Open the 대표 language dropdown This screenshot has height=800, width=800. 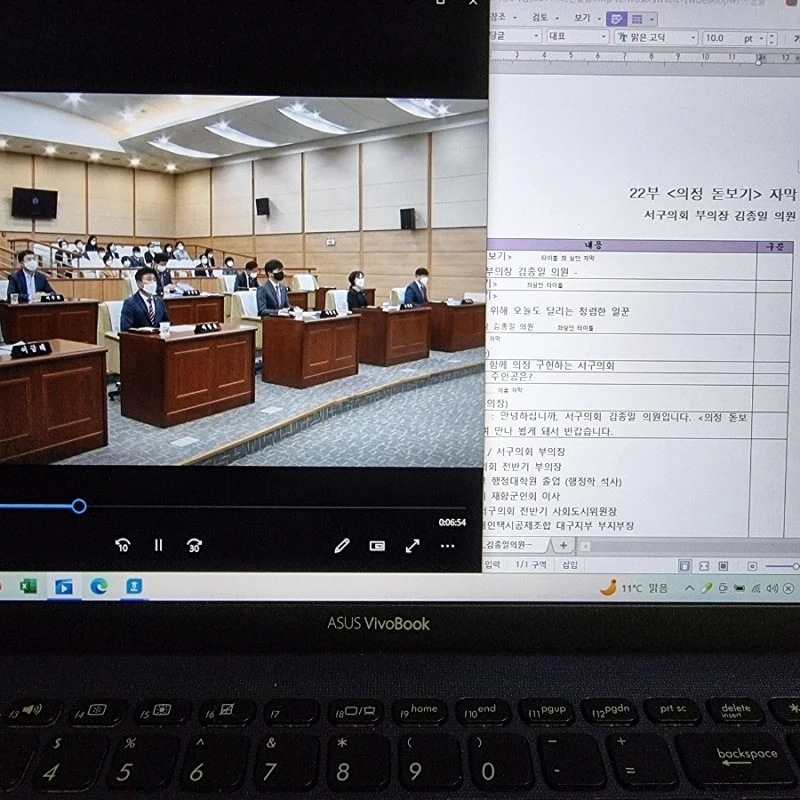point(578,37)
